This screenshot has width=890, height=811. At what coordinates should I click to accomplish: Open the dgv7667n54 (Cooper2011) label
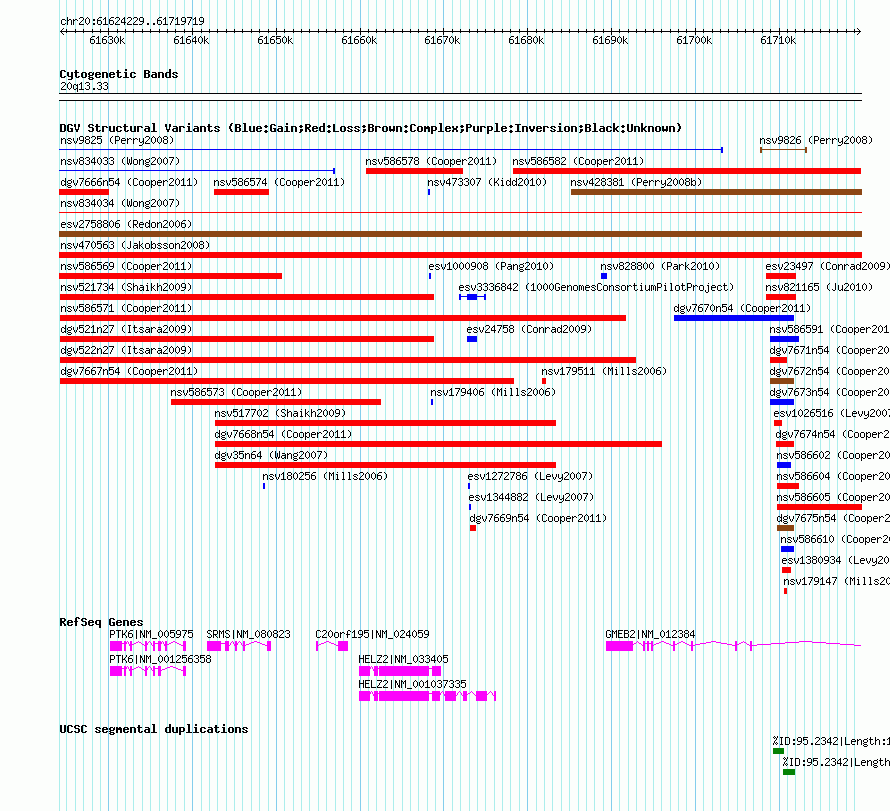pos(129,371)
